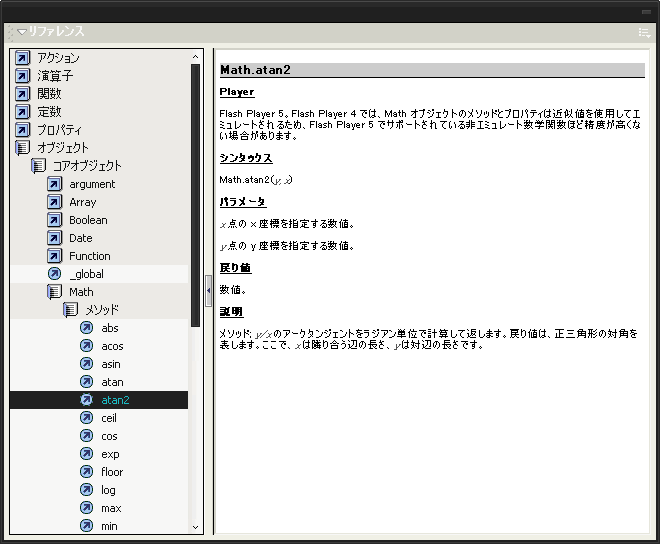Image resolution: width=660 pixels, height=544 pixels.
Task: Click the abs method icon
Action: point(86,328)
